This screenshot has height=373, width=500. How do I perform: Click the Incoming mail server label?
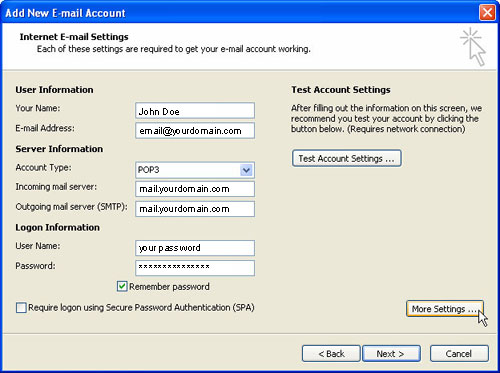[56, 187]
